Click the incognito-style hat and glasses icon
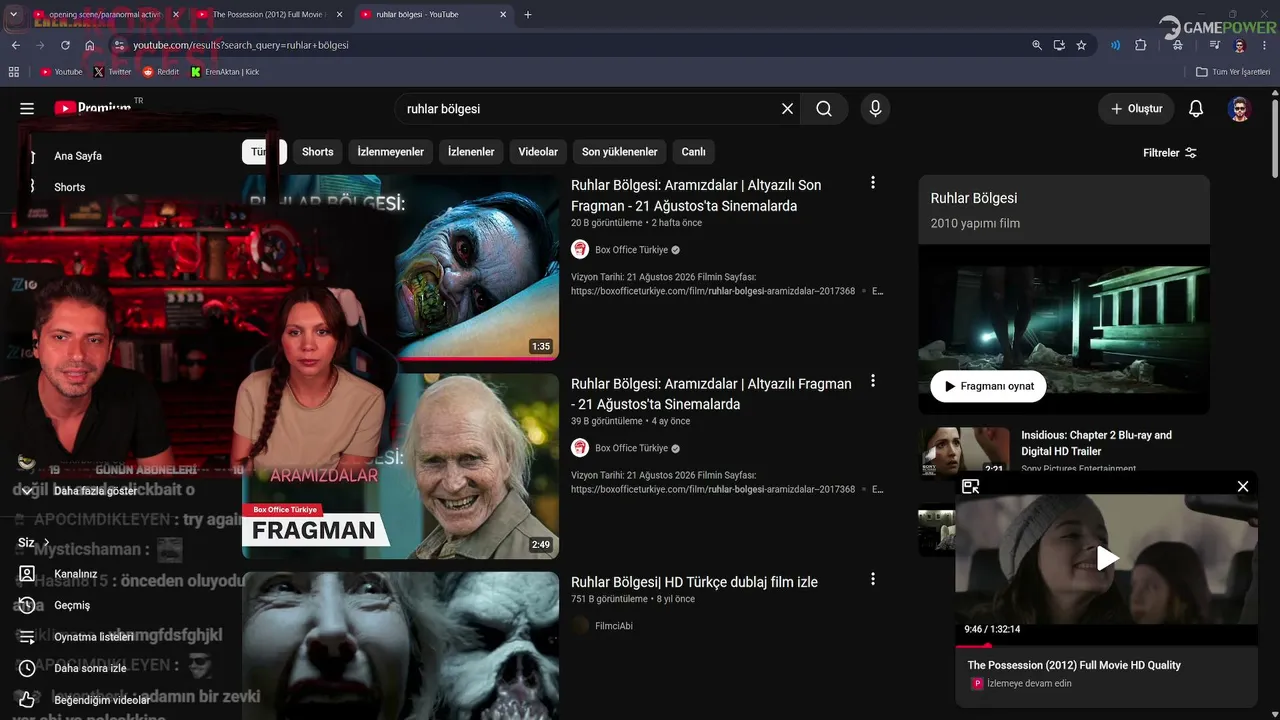Image resolution: width=1280 pixels, height=720 pixels. pyautogui.click(x=1178, y=45)
